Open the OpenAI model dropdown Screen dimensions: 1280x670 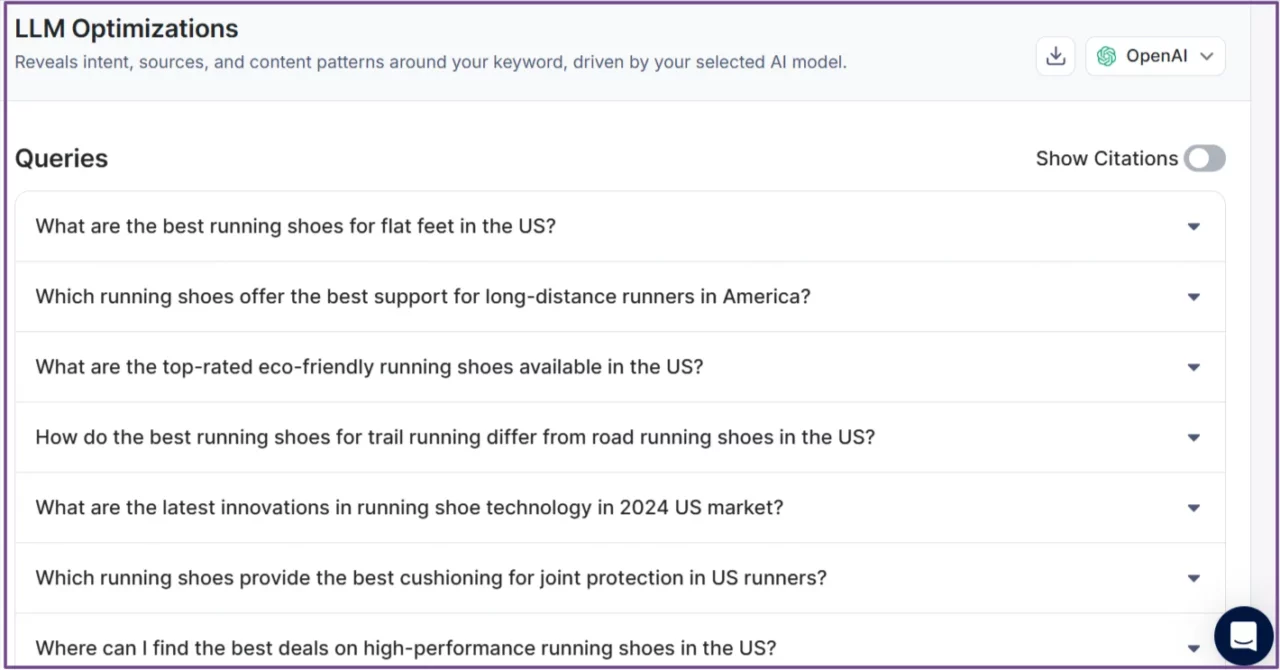(1155, 56)
